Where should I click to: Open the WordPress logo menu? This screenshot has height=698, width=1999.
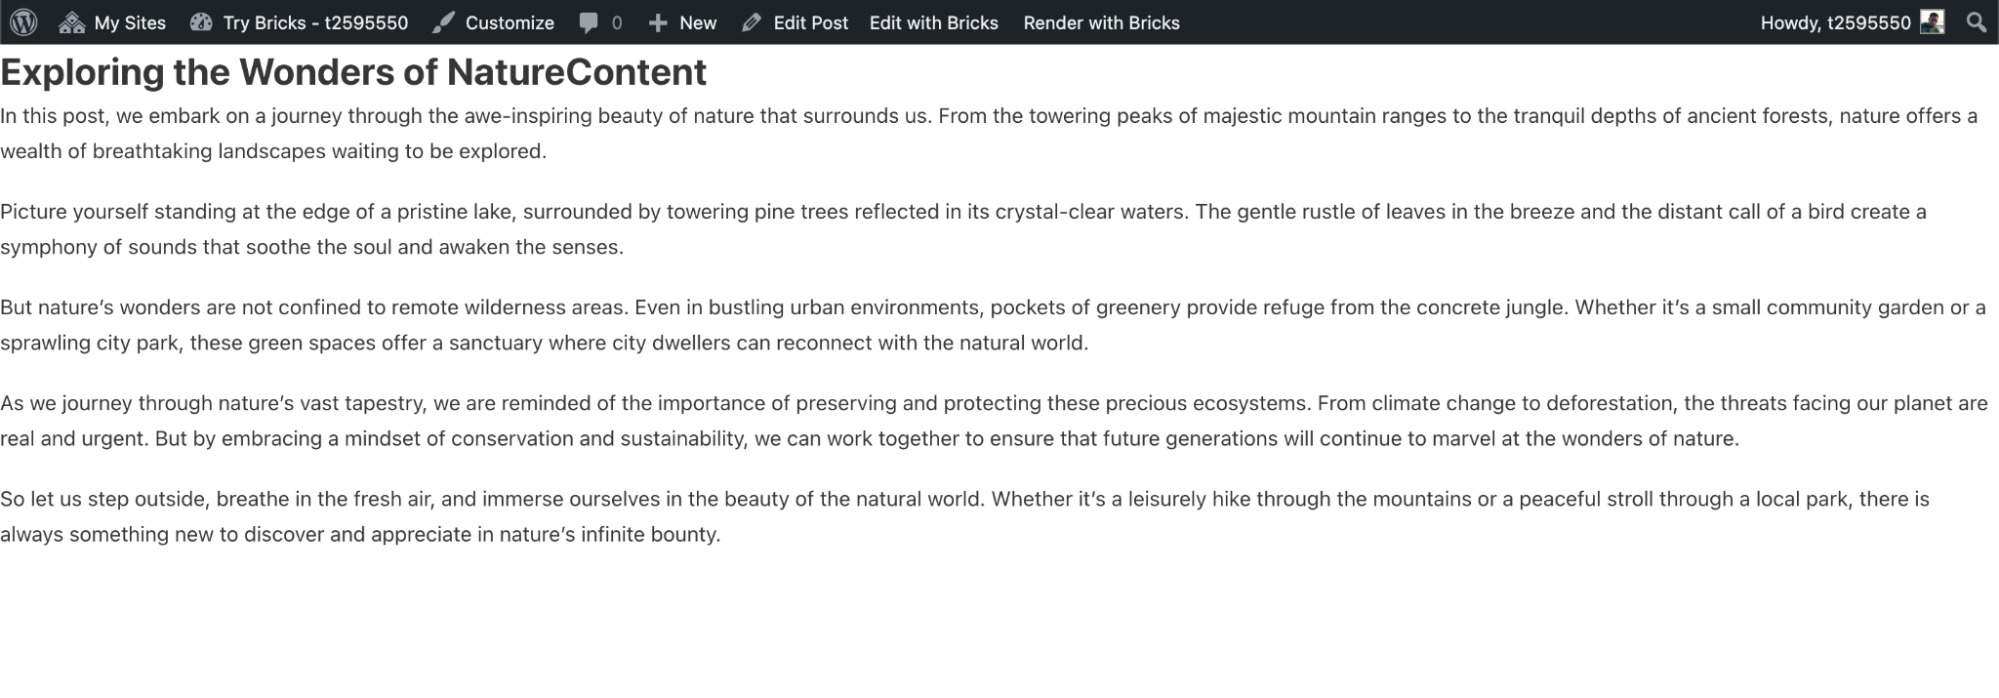pyautogui.click(x=24, y=22)
